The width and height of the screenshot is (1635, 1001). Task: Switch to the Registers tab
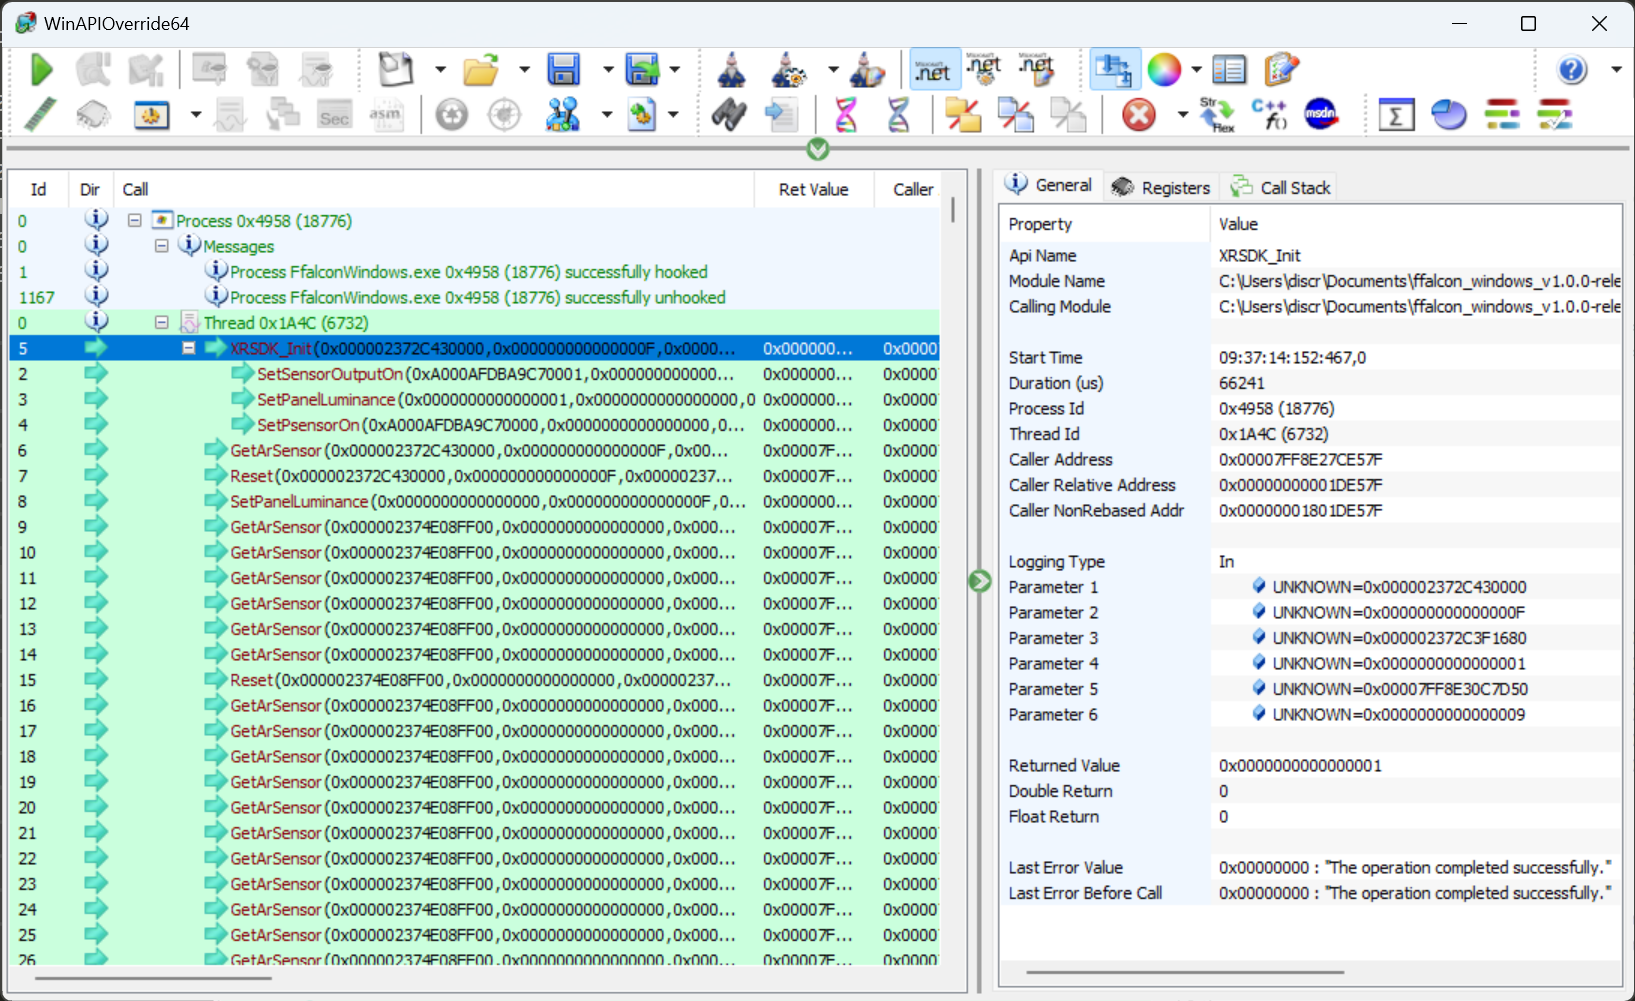(1161, 187)
